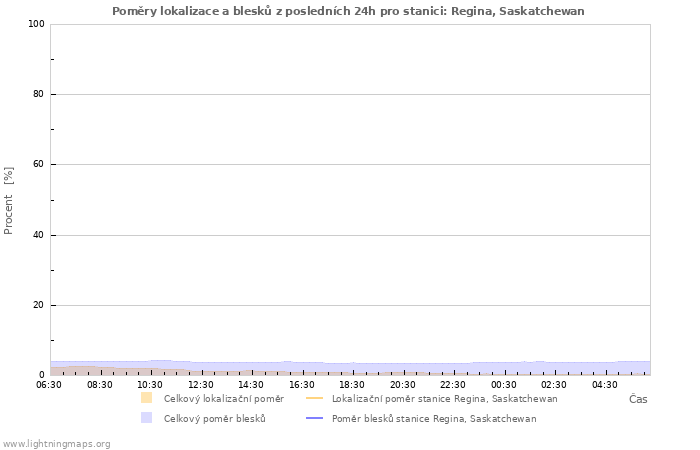Select Lokalizační poměr stanice Regina legend text
The height and width of the screenshot is (450, 700).
(x=444, y=398)
